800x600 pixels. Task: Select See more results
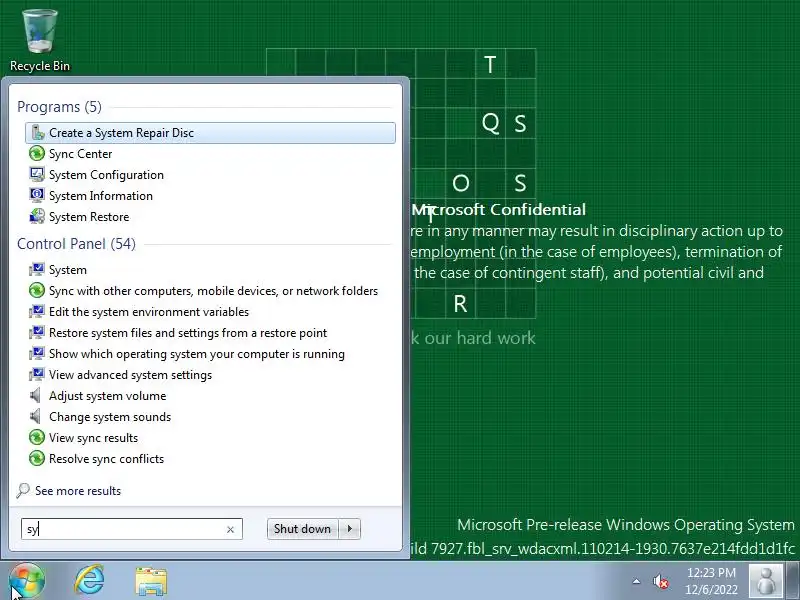tap(78, 490)
